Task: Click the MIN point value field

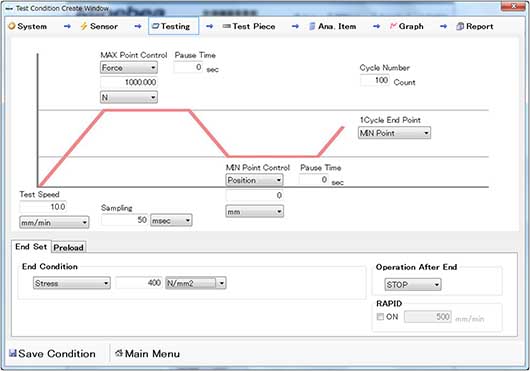Action: coord(254,195)
